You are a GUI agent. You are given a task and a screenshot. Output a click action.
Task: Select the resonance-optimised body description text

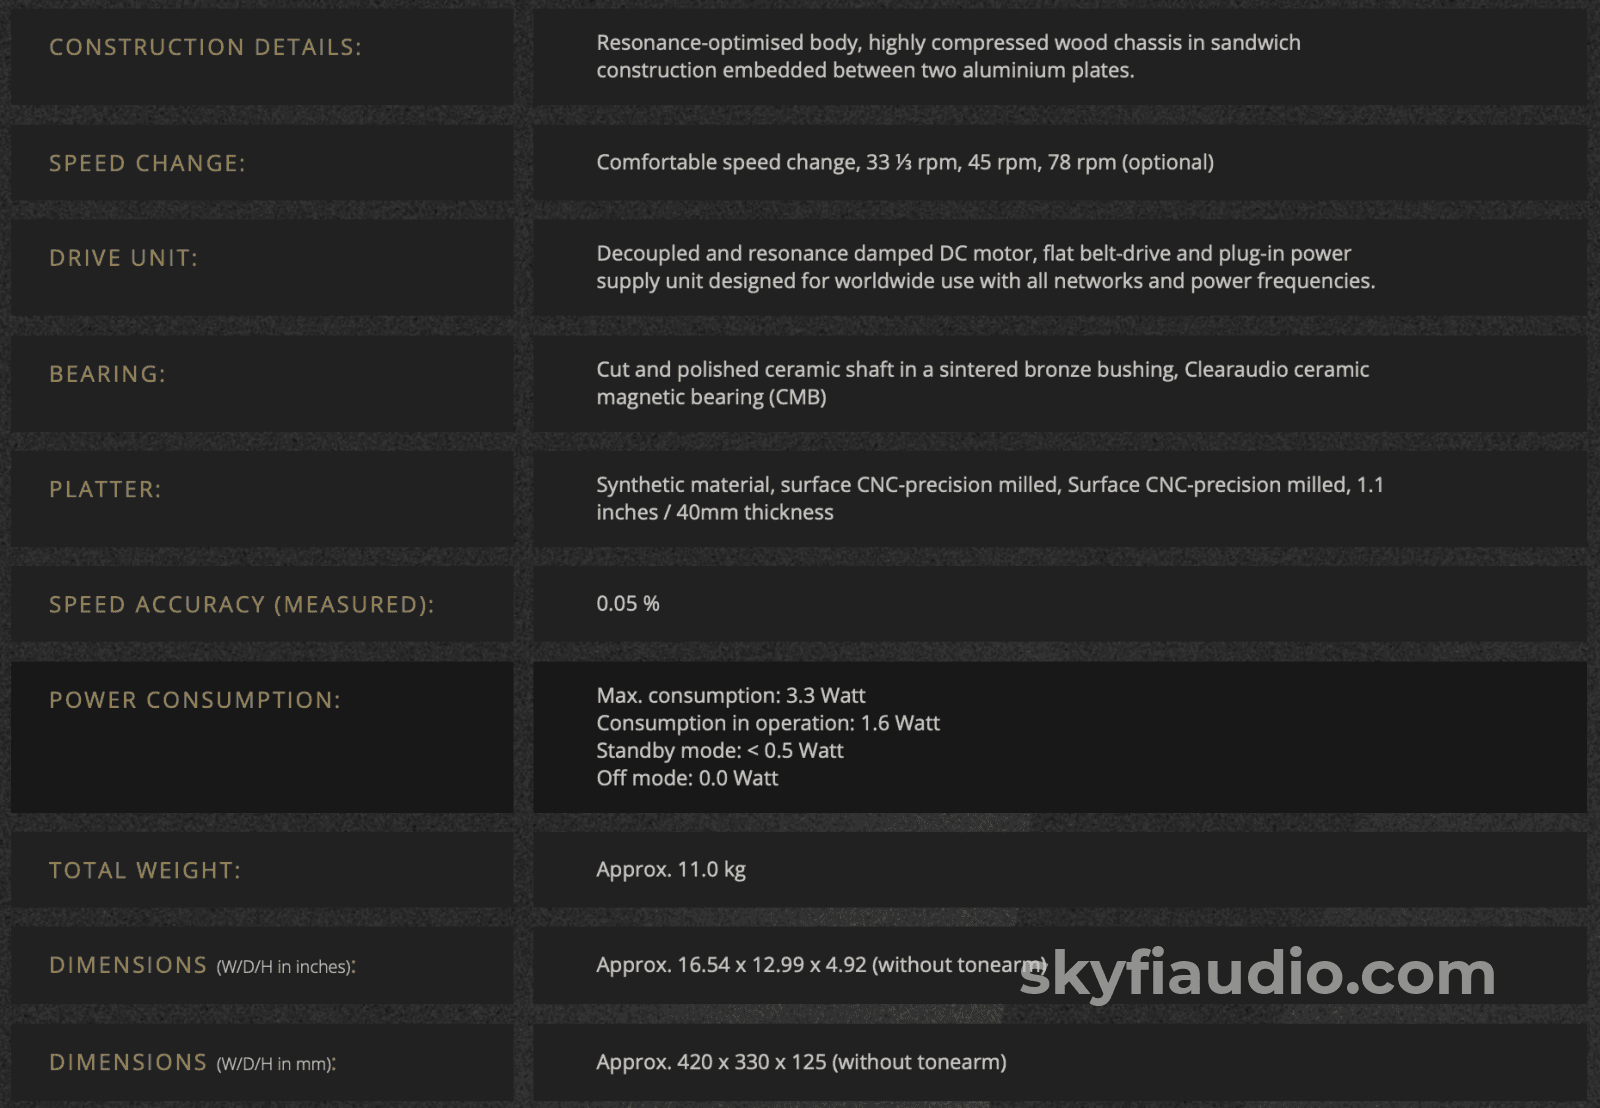tap(947, 56)
